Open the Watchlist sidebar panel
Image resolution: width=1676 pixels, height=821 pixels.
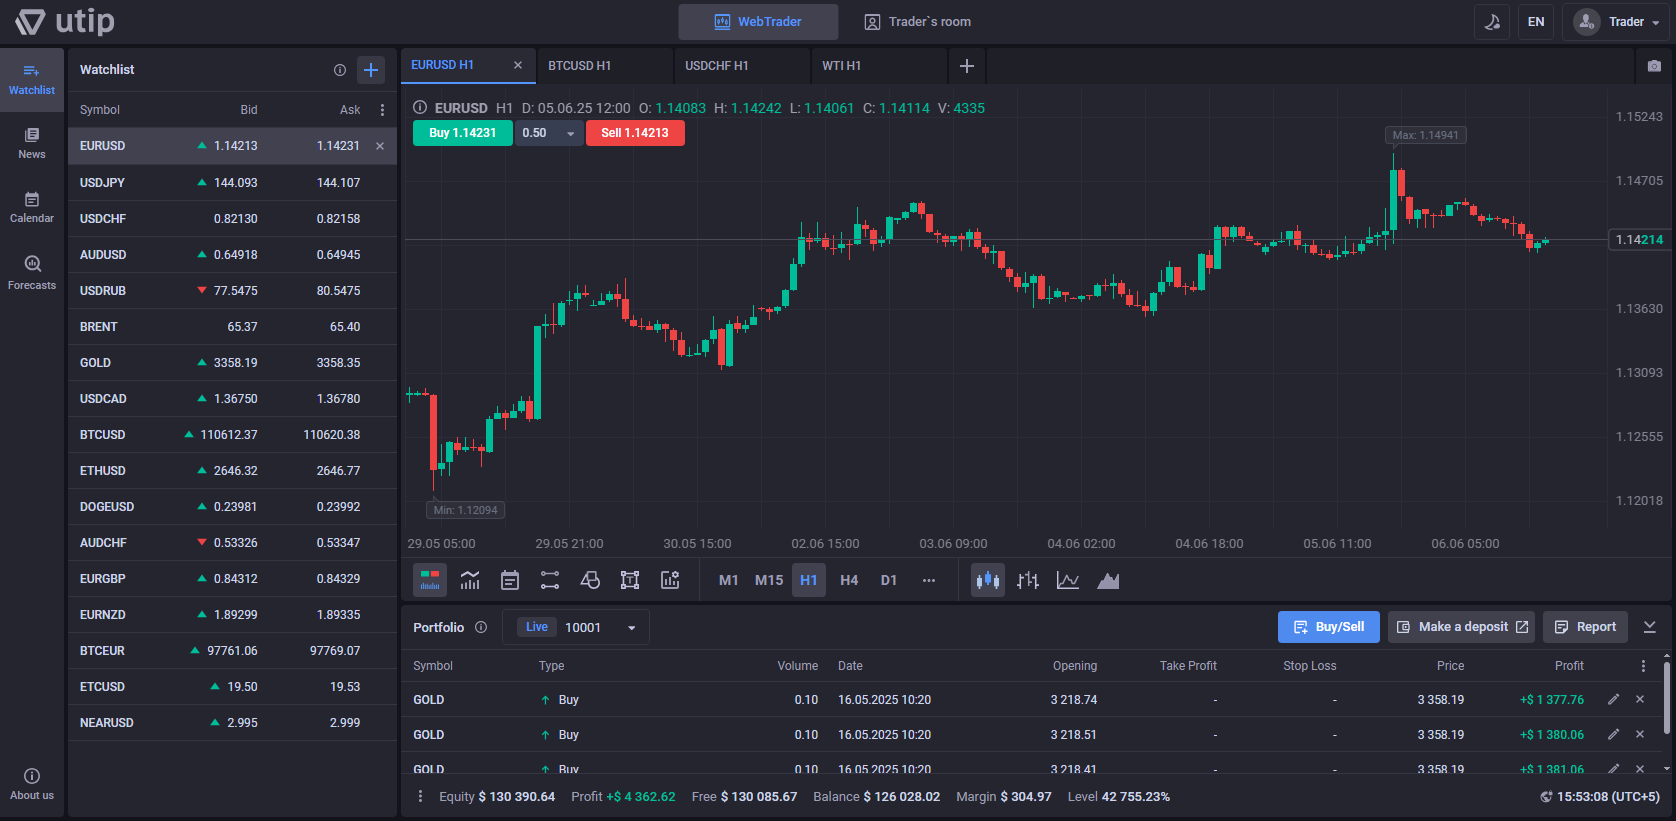(x=32, y=79)
